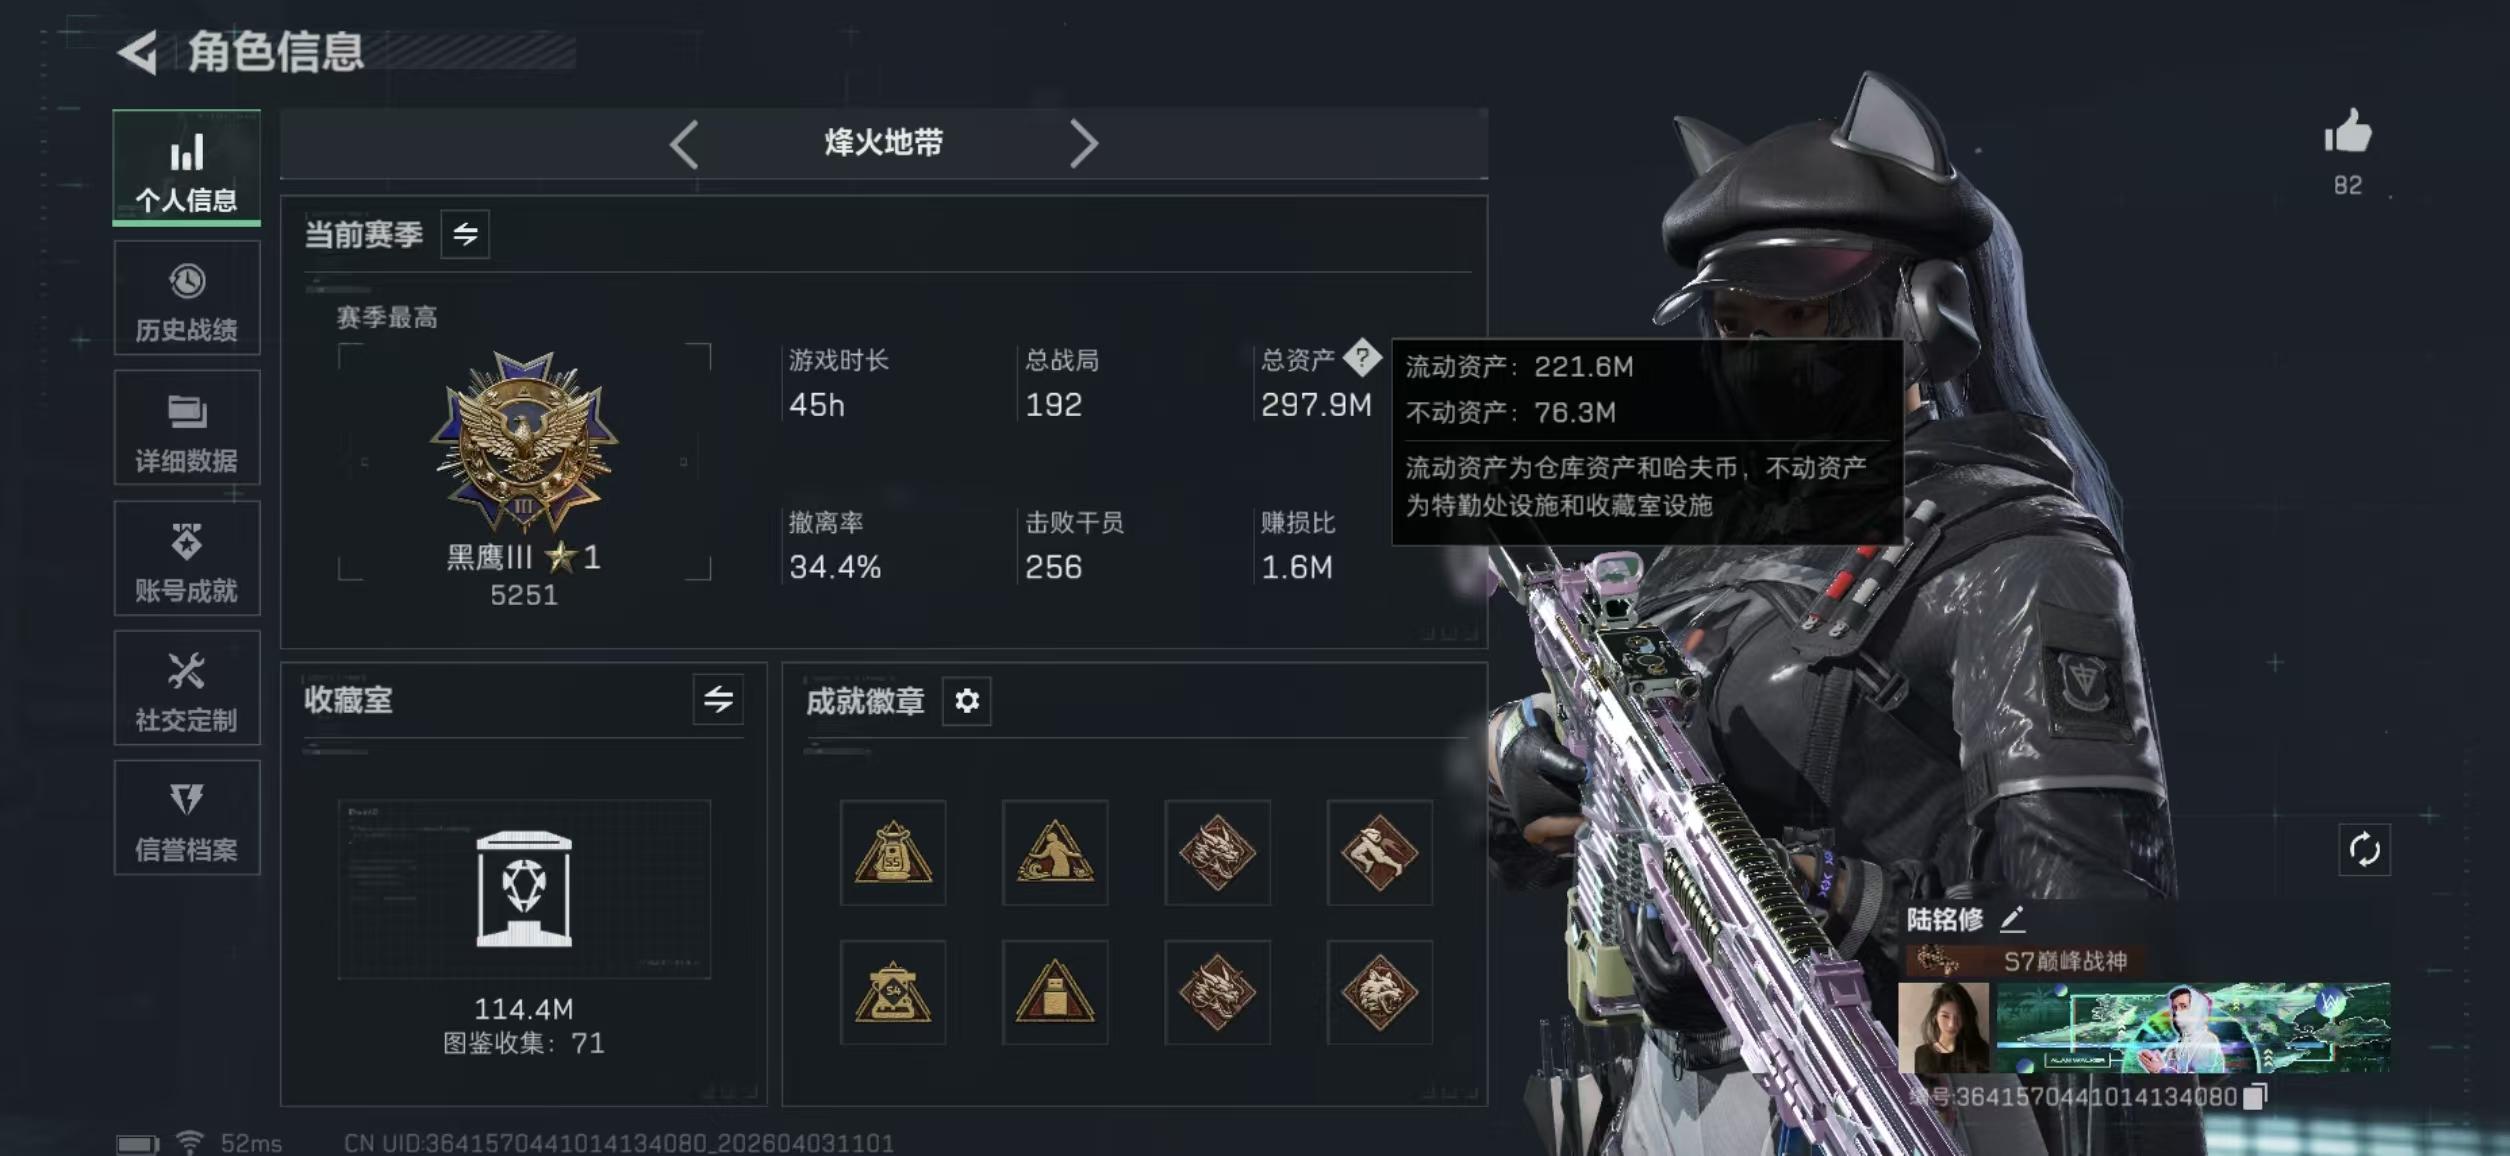
Task: Edit the nickname 陆铭修 with pencil icon
Action: 2012,918
